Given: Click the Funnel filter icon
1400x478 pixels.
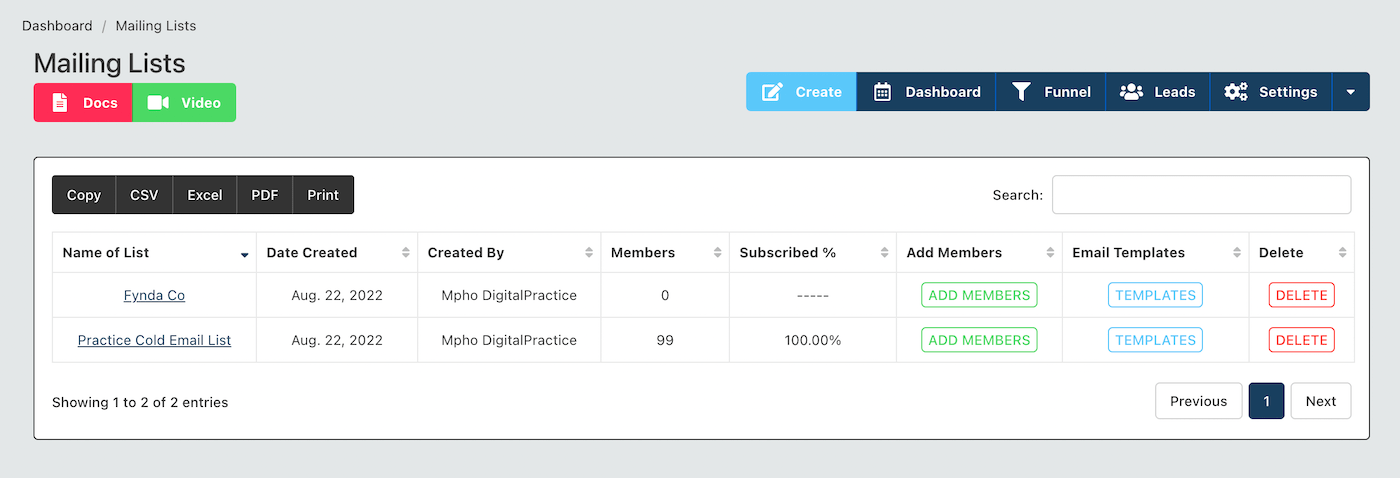Looking at the screenshot, I should [x=1021, y=92].
